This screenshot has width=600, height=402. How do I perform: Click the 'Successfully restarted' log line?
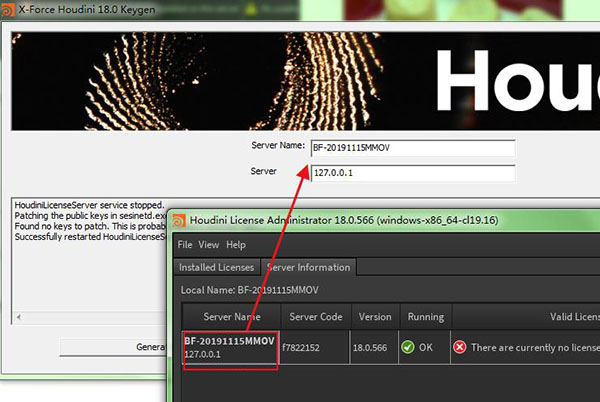pos(90,237)
